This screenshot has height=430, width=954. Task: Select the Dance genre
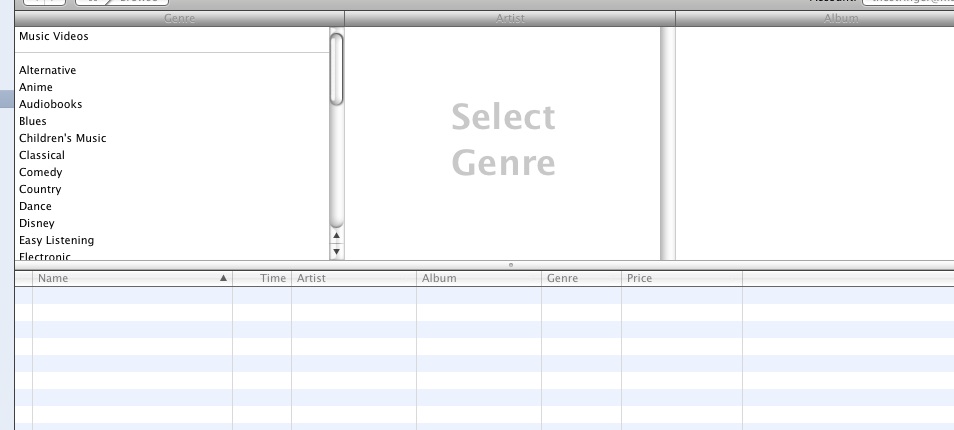tap(35, 207)
